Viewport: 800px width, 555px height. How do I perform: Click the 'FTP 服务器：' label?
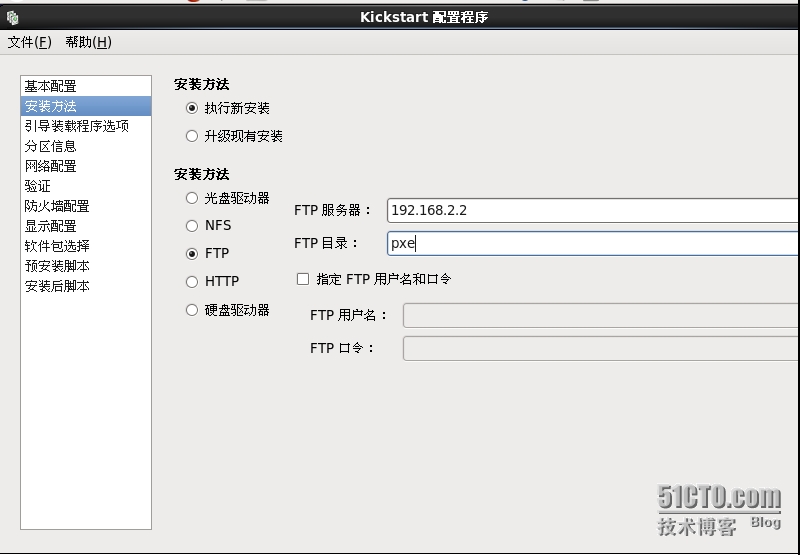tap(333, 210)
